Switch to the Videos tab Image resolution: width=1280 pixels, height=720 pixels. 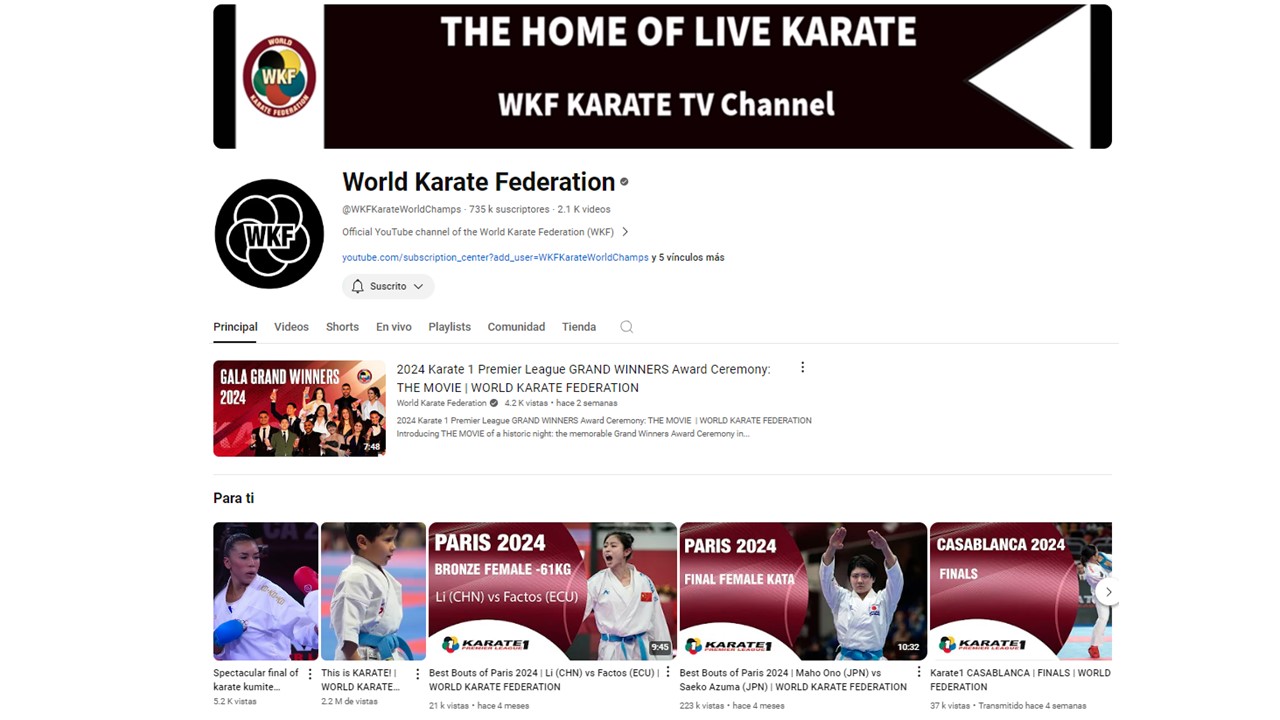(291, 327)
